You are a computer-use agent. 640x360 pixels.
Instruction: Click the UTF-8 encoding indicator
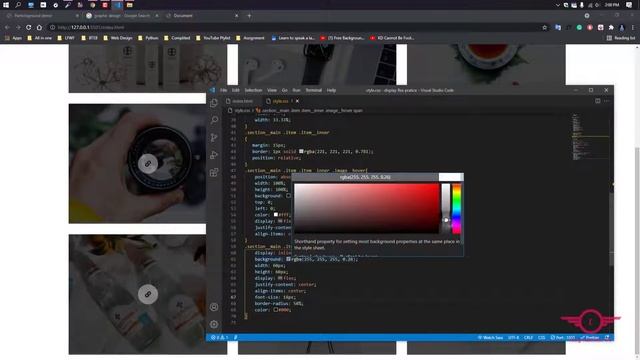click(x=513, y=338)
